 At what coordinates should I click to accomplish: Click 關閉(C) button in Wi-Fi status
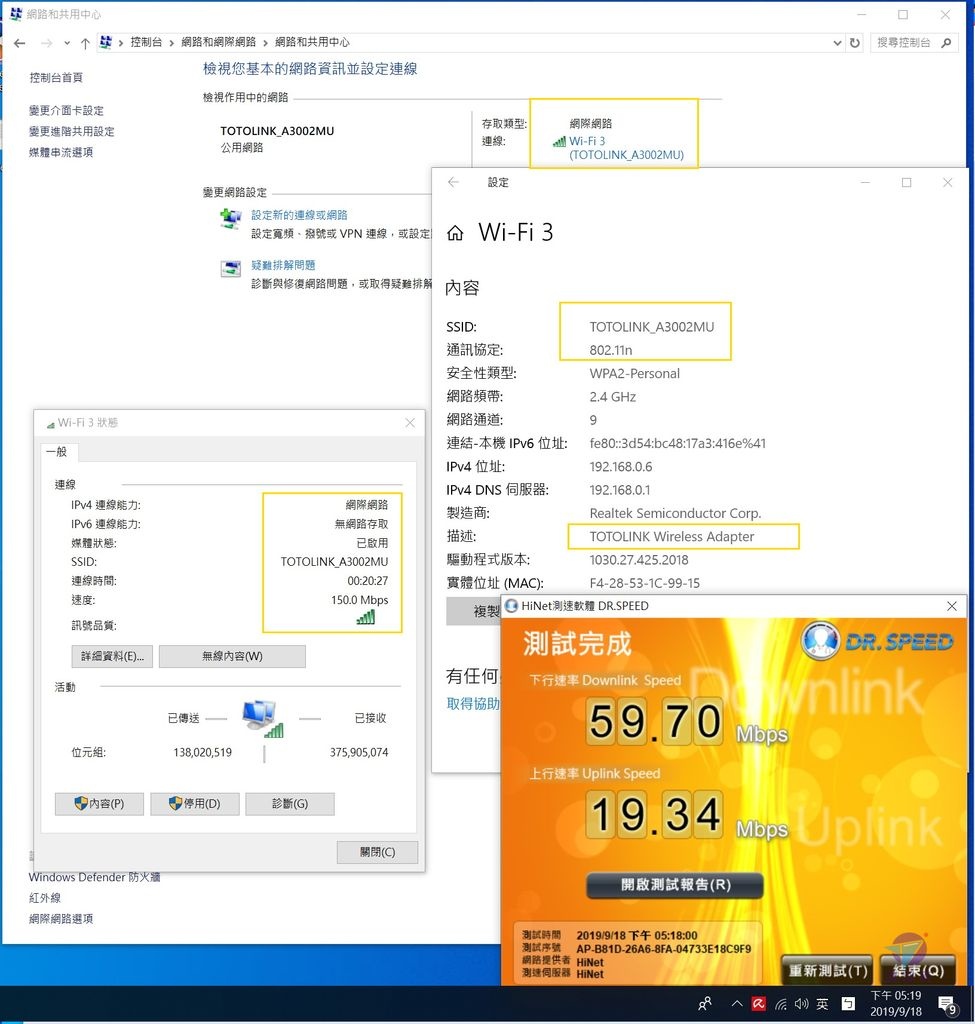tap(377, 852)
